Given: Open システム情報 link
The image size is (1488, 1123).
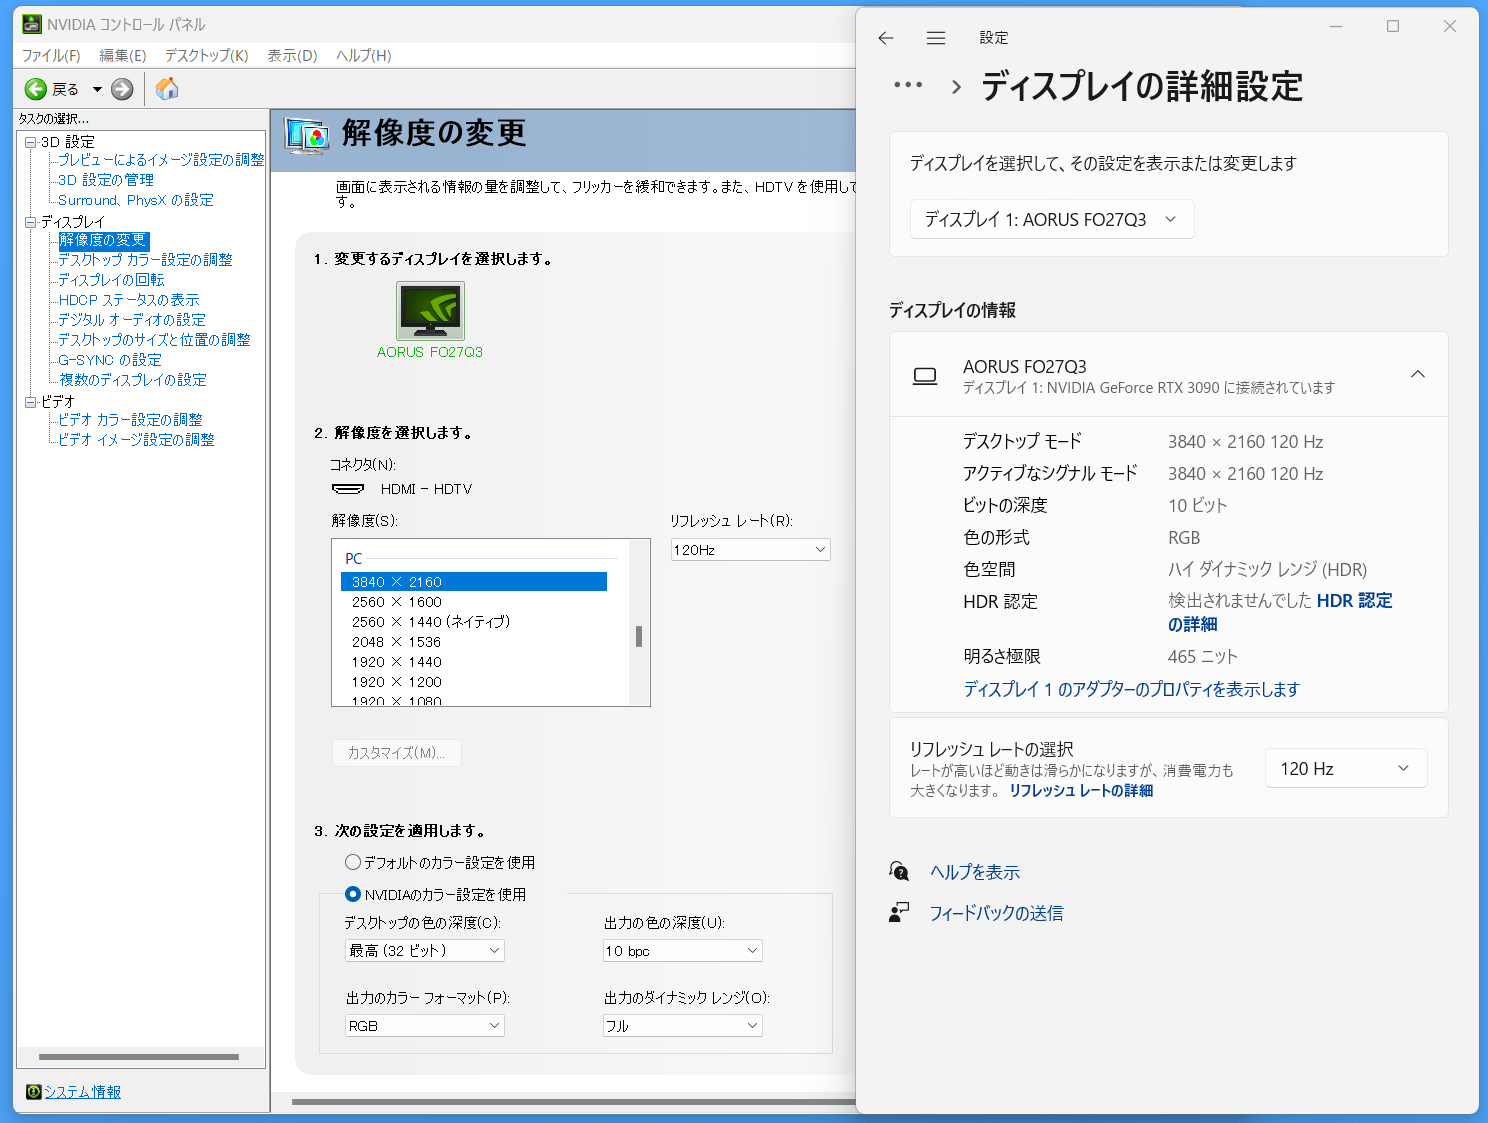Looking at the screenshot, I should point(82,1092).
